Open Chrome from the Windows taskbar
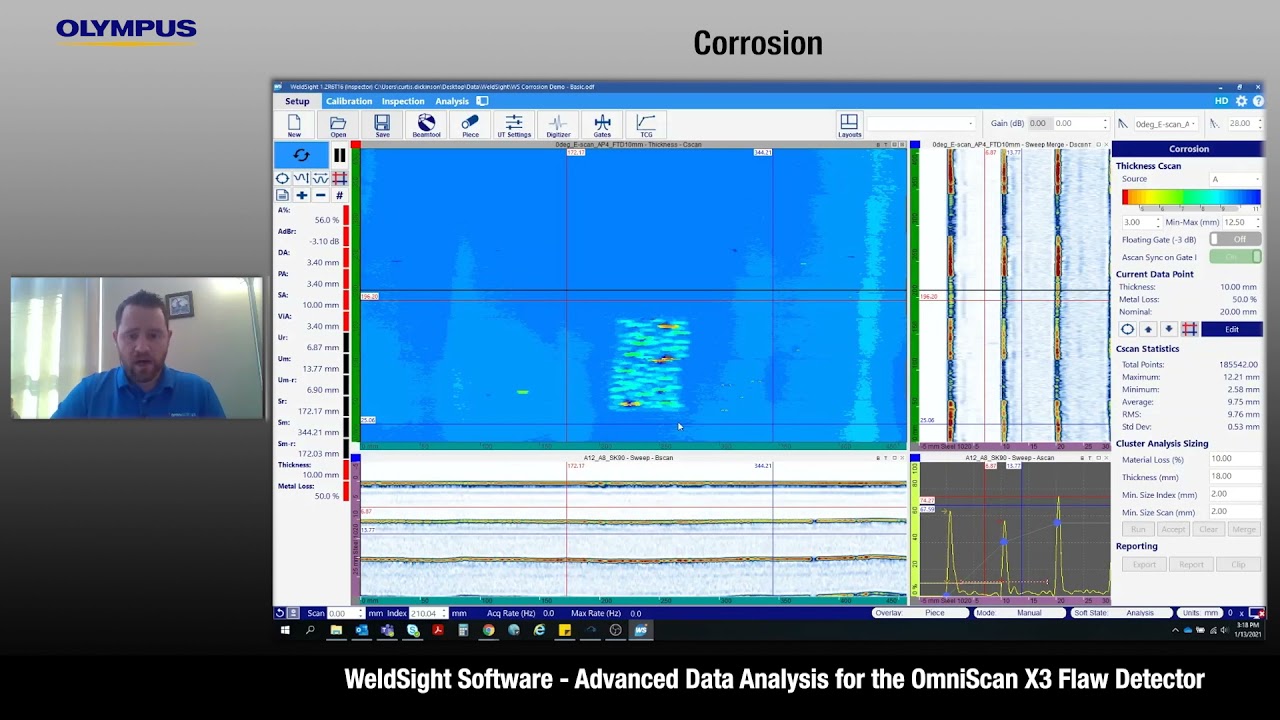Viewport: 1280px width, 720px height. point(488,630)
